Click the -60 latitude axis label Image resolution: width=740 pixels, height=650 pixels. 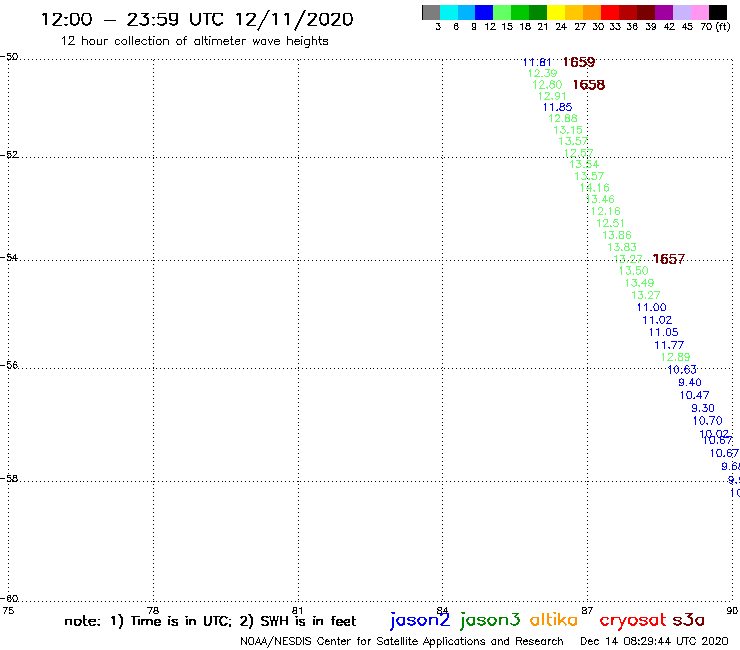pyautogui.click(x=9, y=599)
